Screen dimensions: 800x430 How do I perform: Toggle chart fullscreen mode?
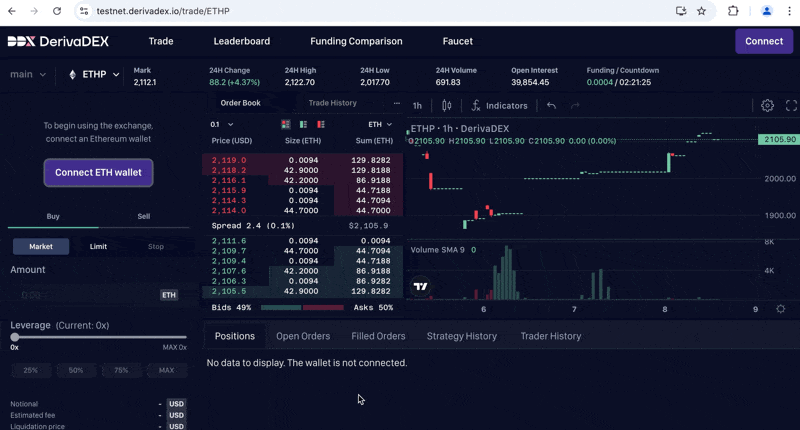(x=791, y=106)
